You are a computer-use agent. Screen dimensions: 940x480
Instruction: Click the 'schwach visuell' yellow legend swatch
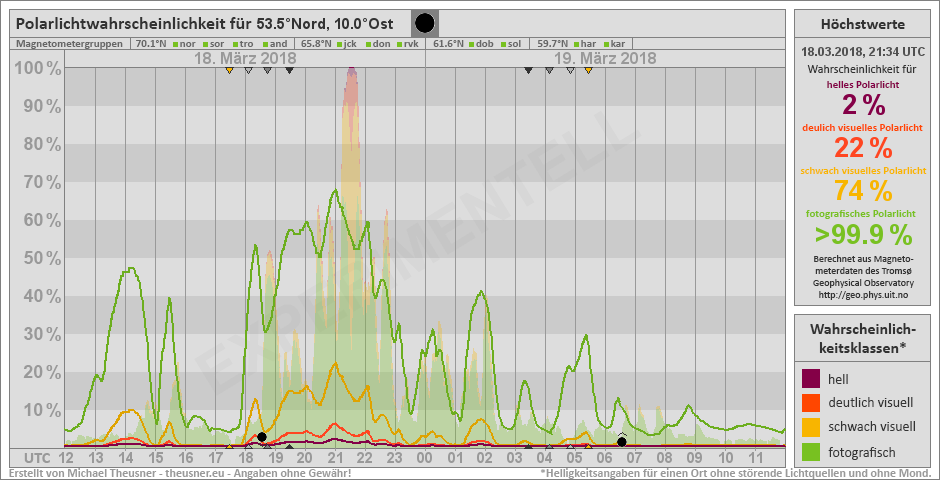point(812,427)
